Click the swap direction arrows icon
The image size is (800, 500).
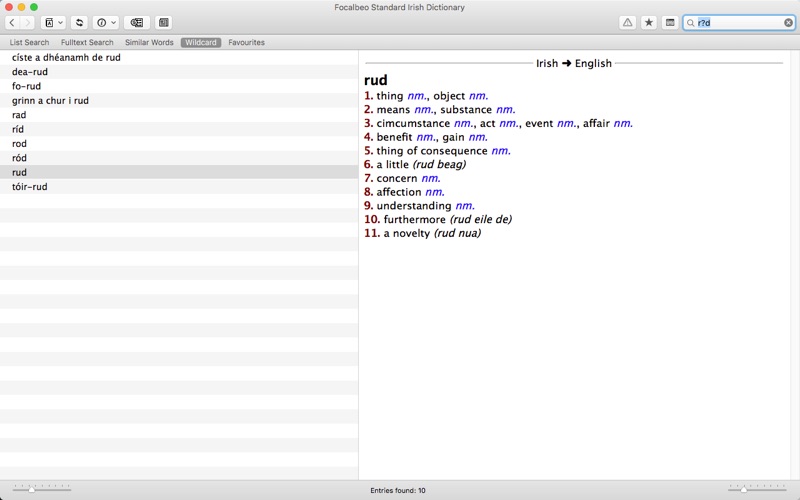[x=79, y=22]
